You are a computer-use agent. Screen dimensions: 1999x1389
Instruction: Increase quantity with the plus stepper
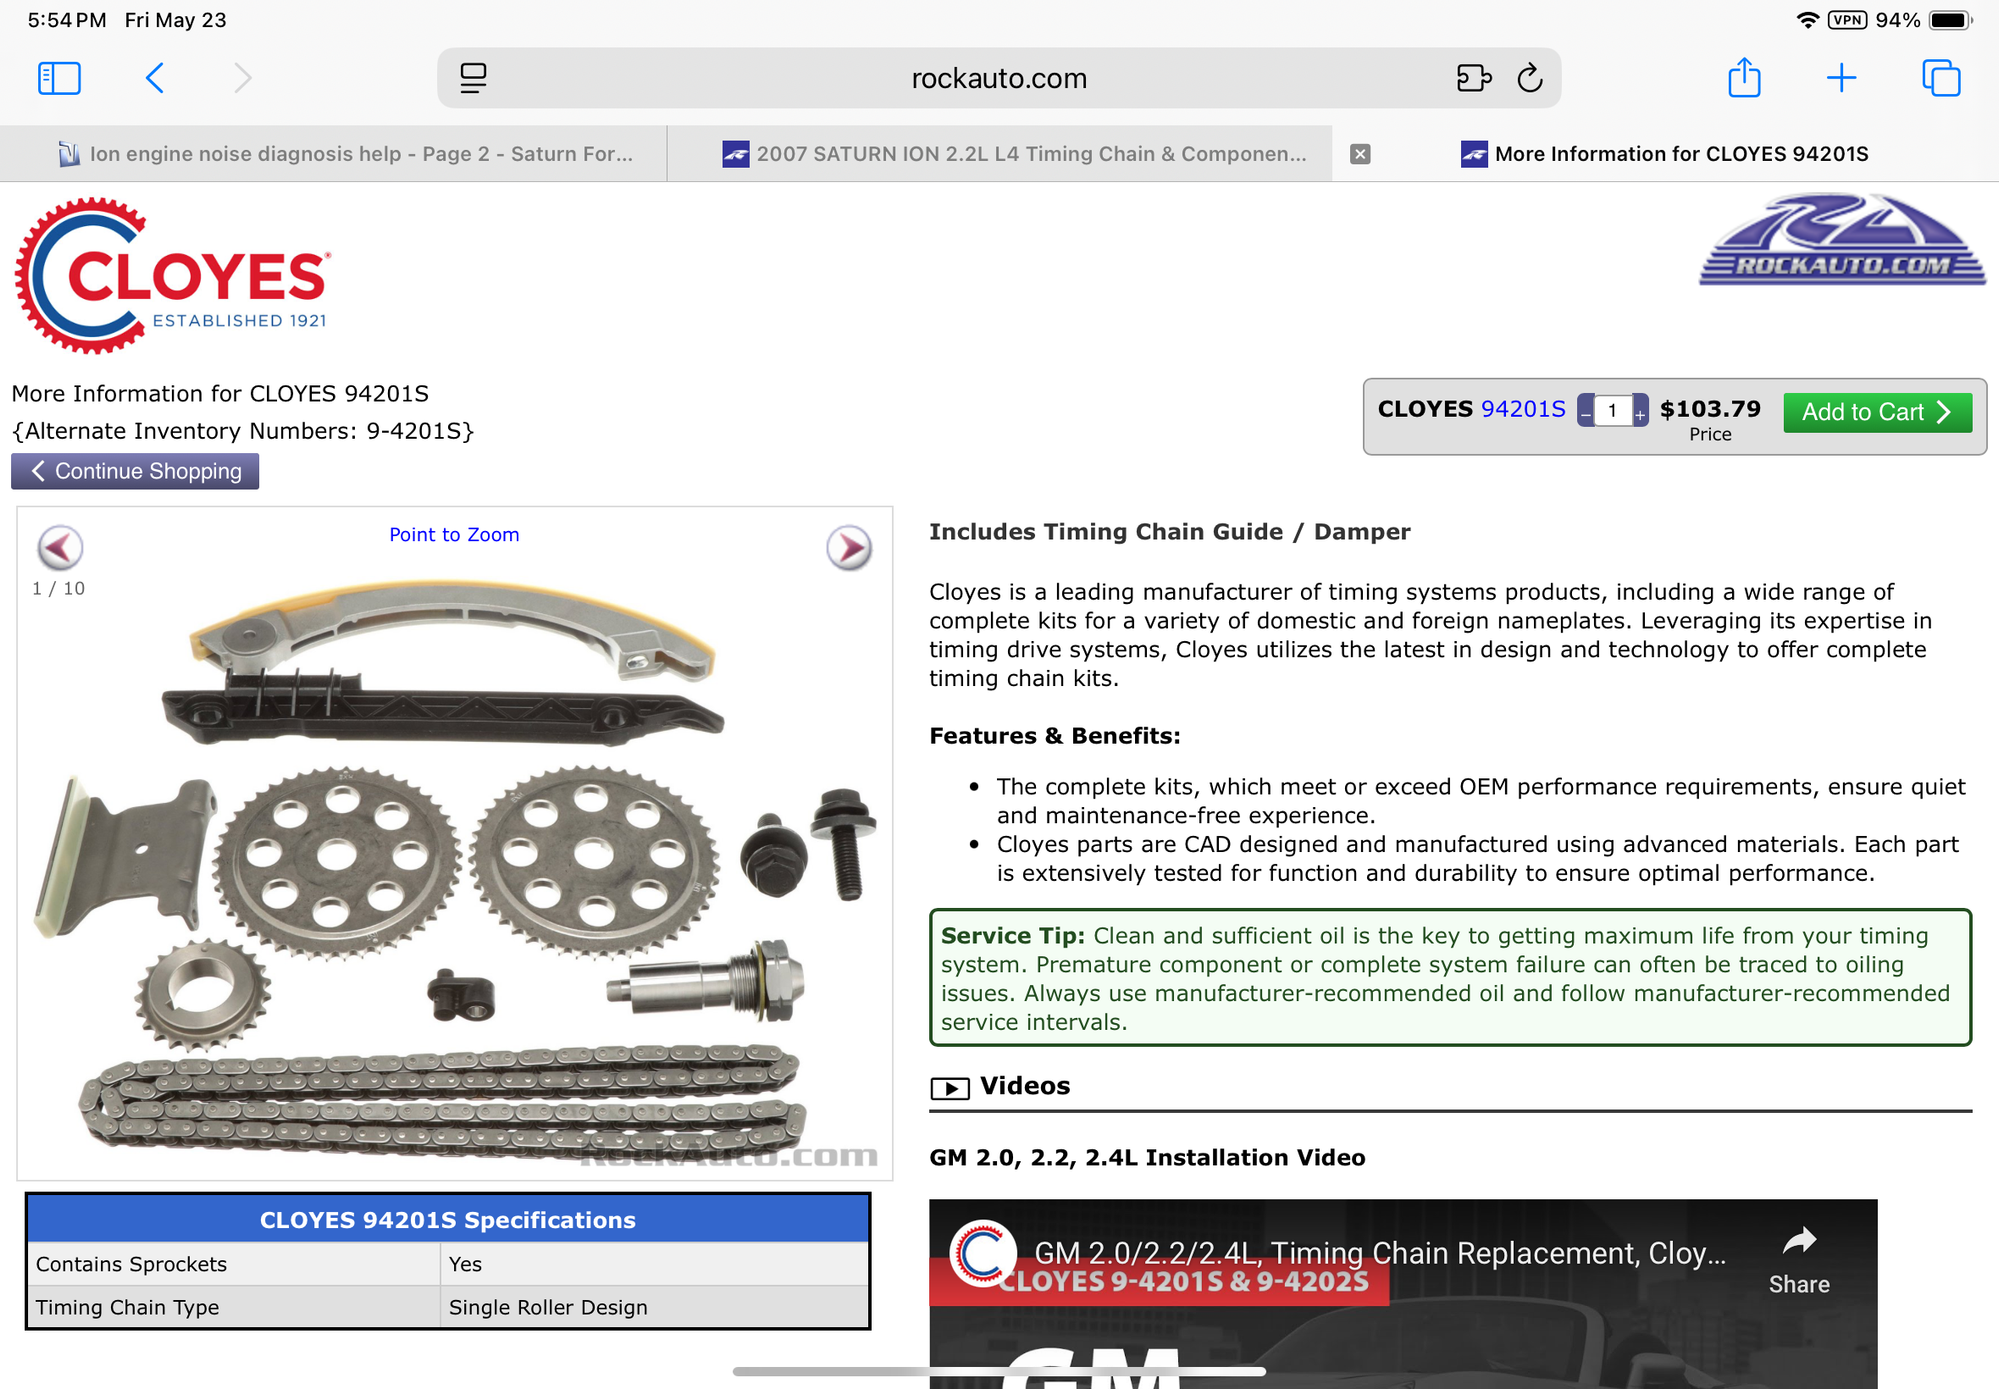point(1640,412)
